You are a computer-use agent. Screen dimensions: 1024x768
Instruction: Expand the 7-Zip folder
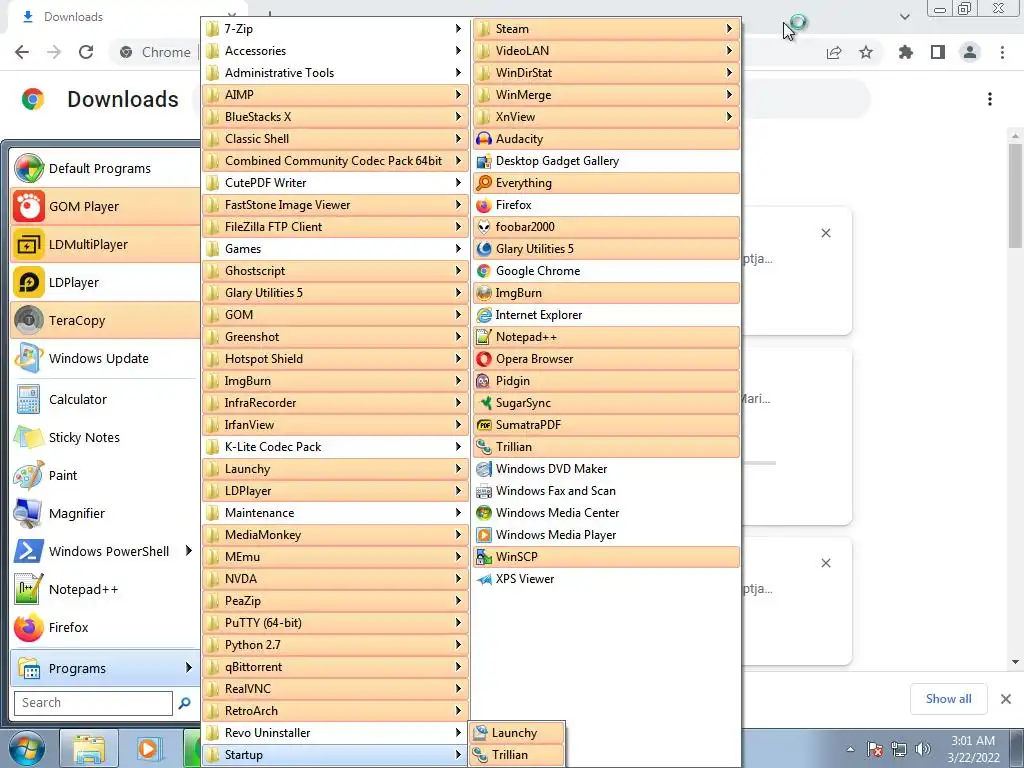pyautogui.click(x=336, y=29)
